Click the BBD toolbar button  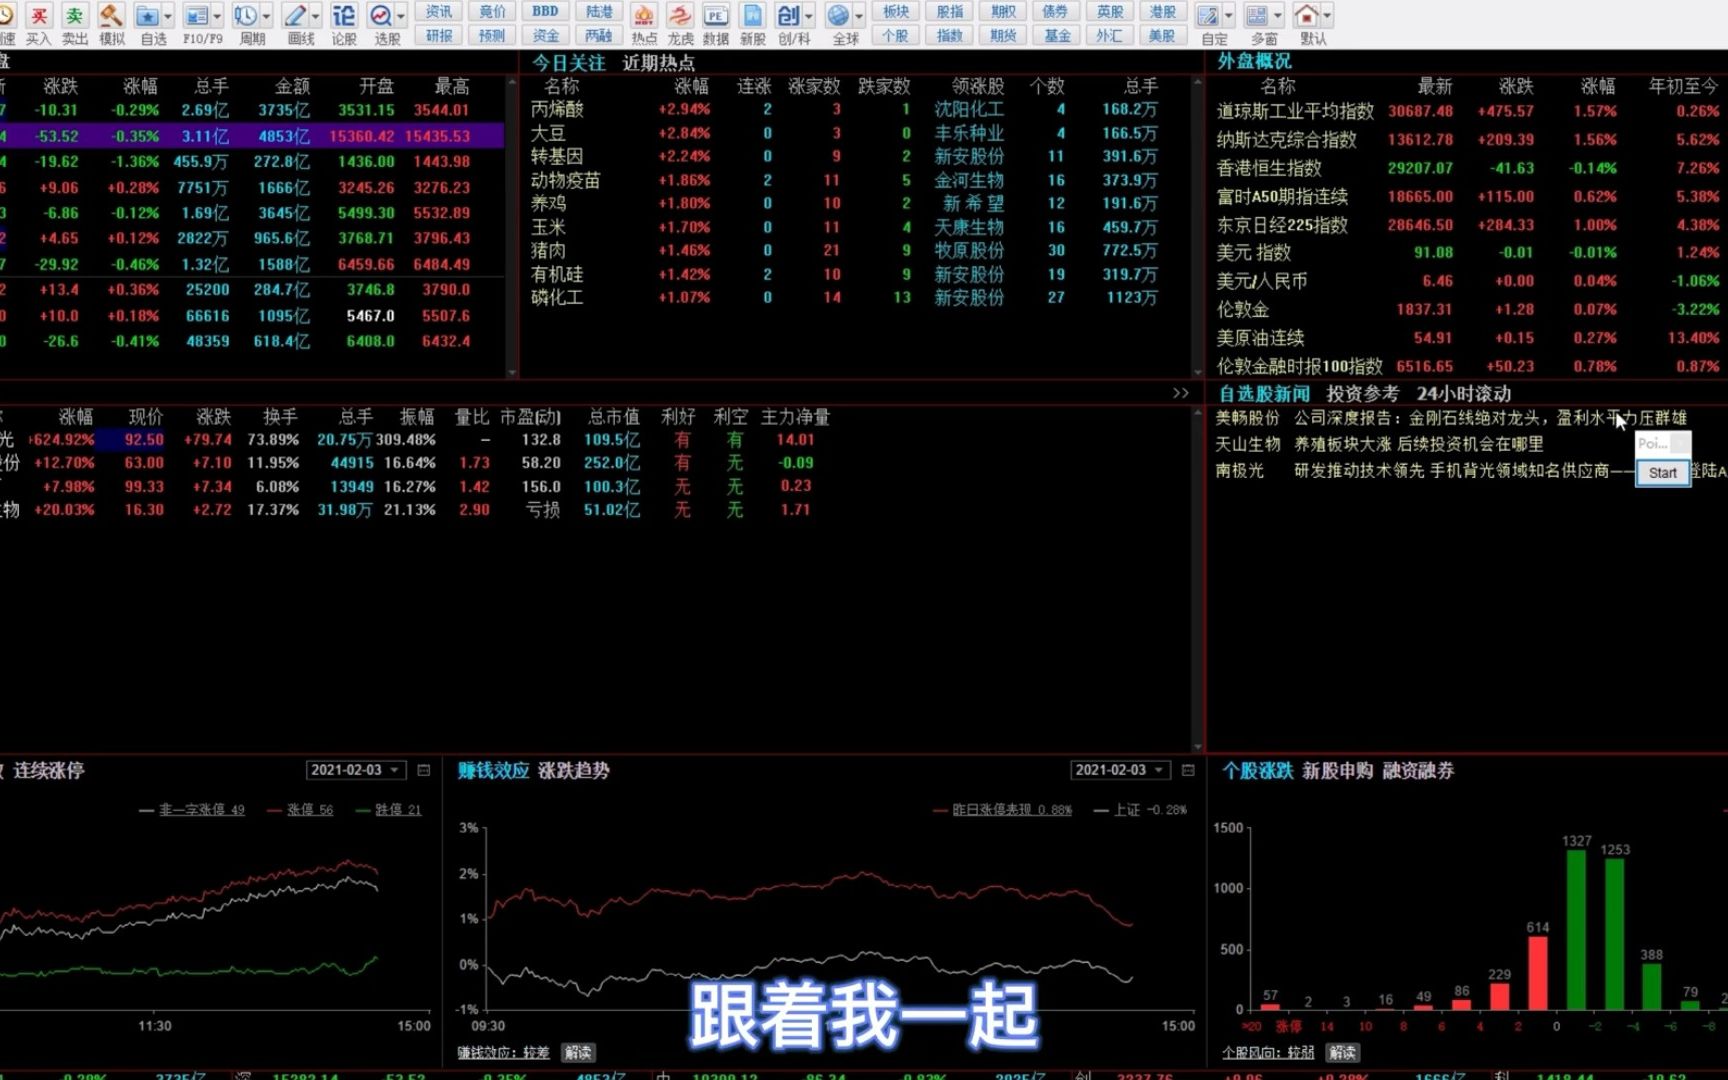point(546,11)
